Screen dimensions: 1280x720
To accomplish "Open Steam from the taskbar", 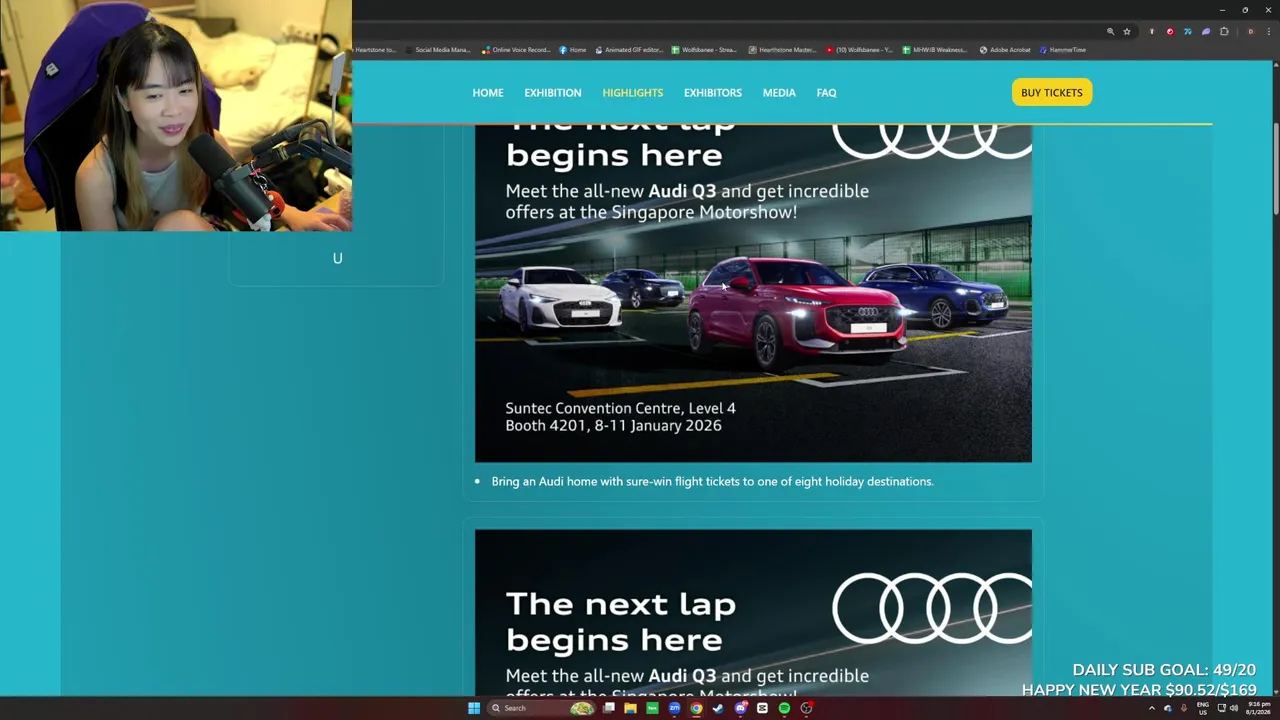I will click(x=718, y=708).
